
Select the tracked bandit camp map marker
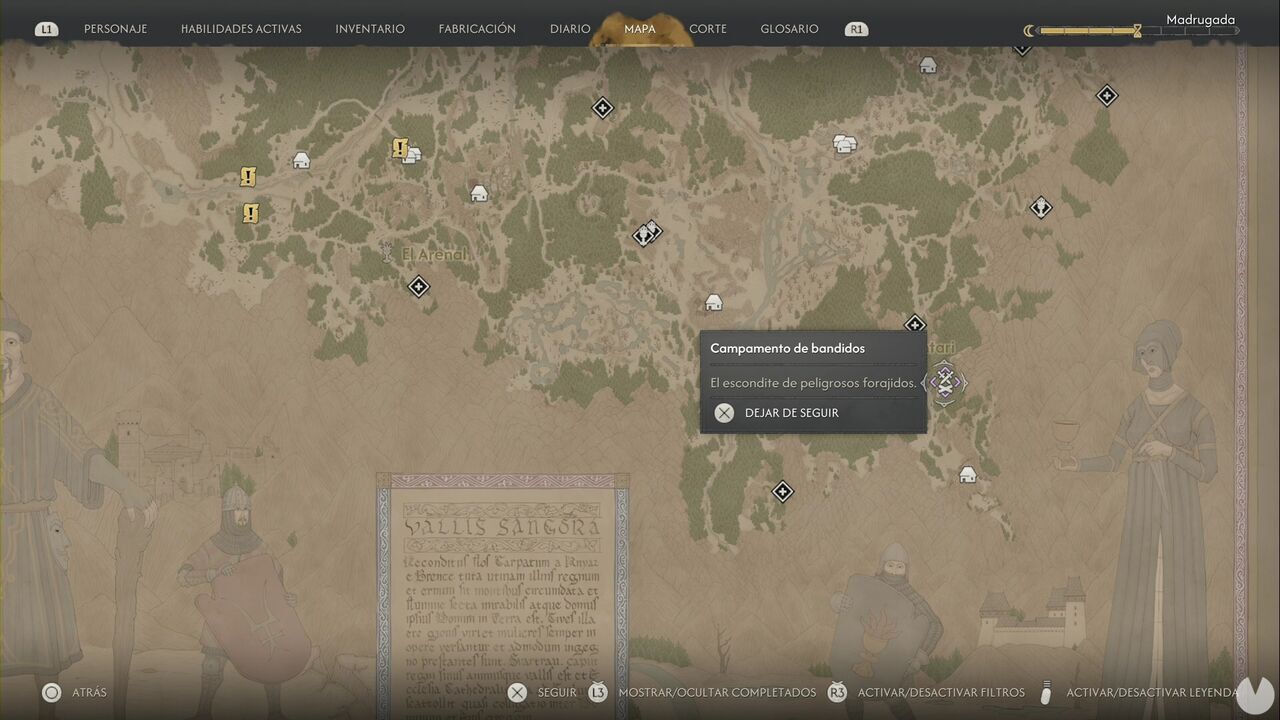tap(944, 381)
